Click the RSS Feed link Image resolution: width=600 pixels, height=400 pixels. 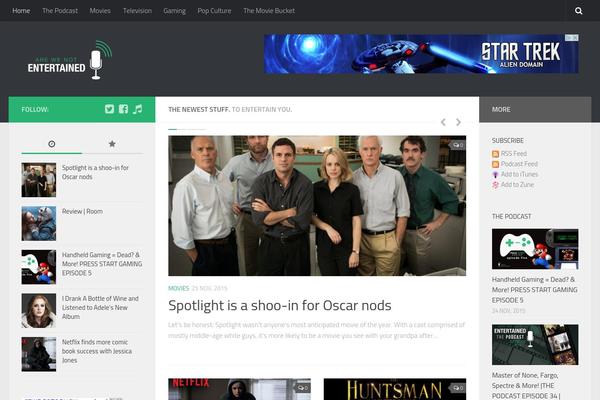tap(514, 153)
